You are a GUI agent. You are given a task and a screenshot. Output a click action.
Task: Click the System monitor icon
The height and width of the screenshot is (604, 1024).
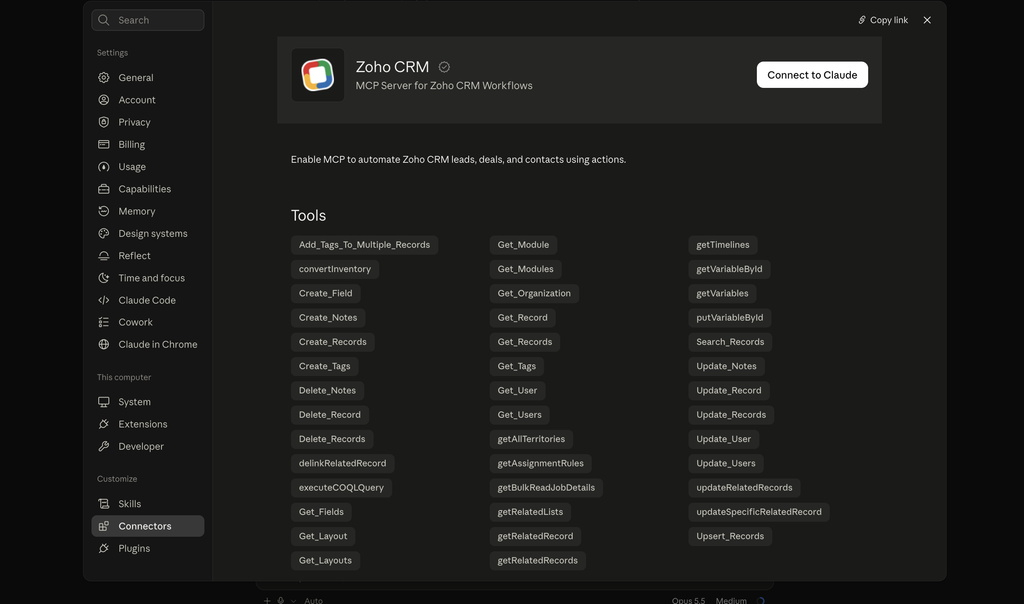coord(104,402)
